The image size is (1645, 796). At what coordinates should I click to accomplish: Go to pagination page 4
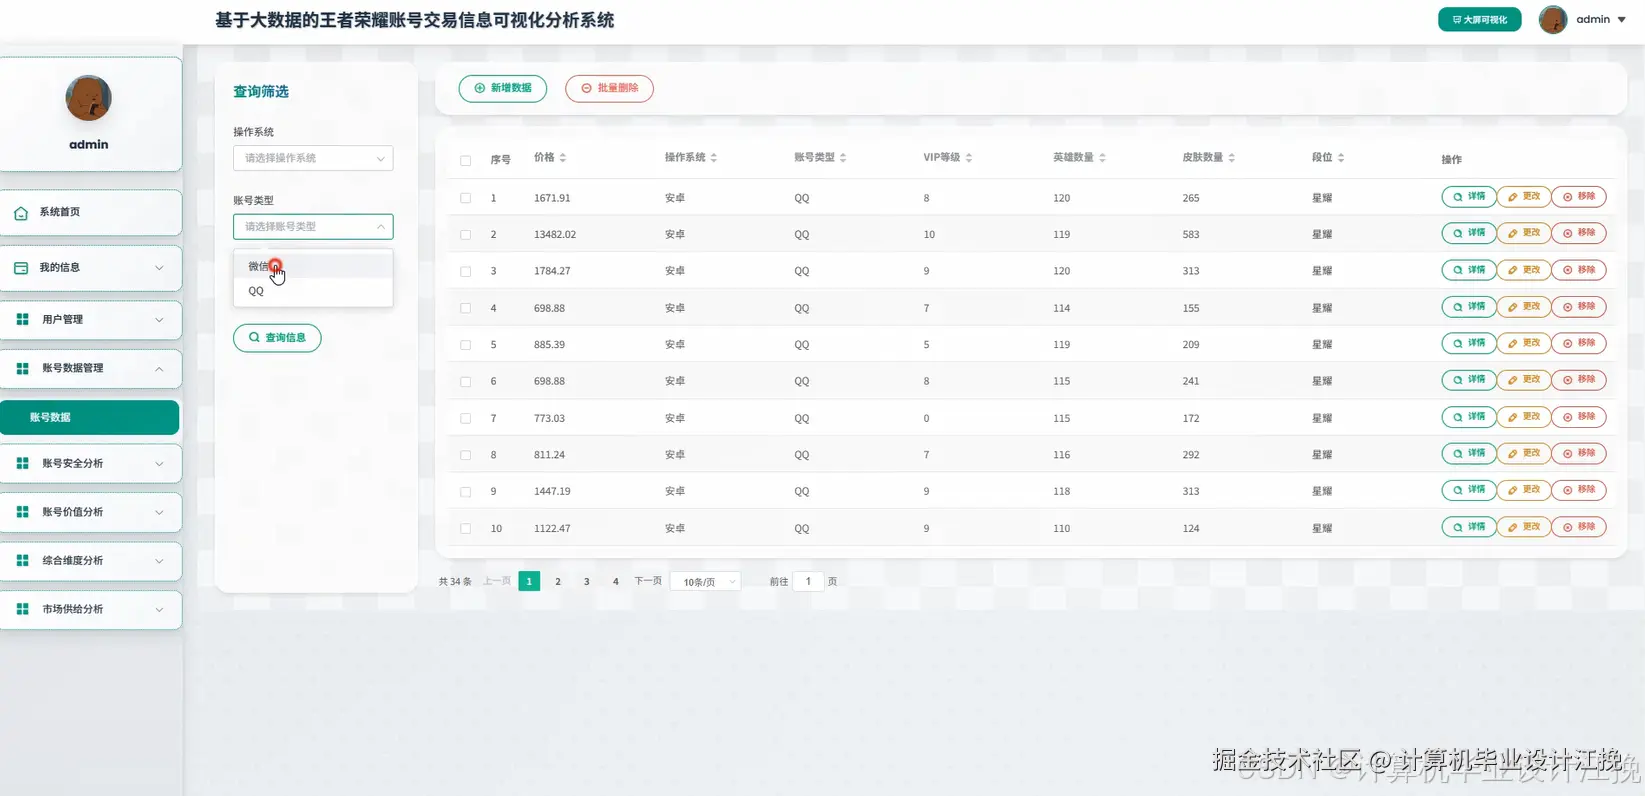615,581
